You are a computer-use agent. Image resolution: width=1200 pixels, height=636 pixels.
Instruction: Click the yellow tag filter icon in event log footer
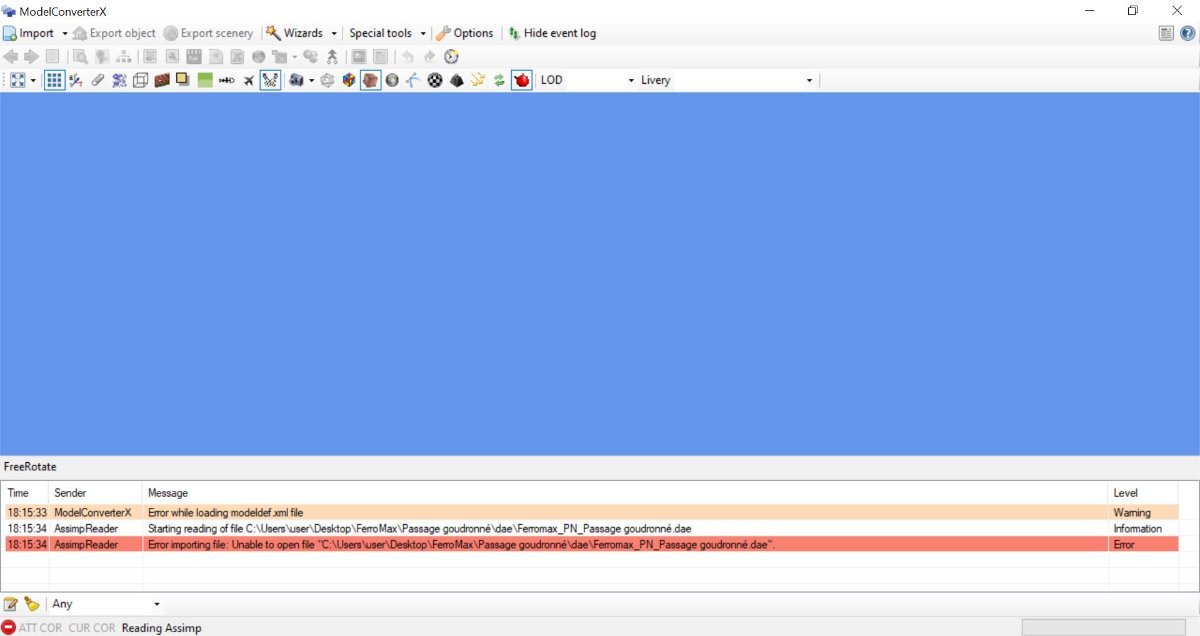click(x=31, y=604)
